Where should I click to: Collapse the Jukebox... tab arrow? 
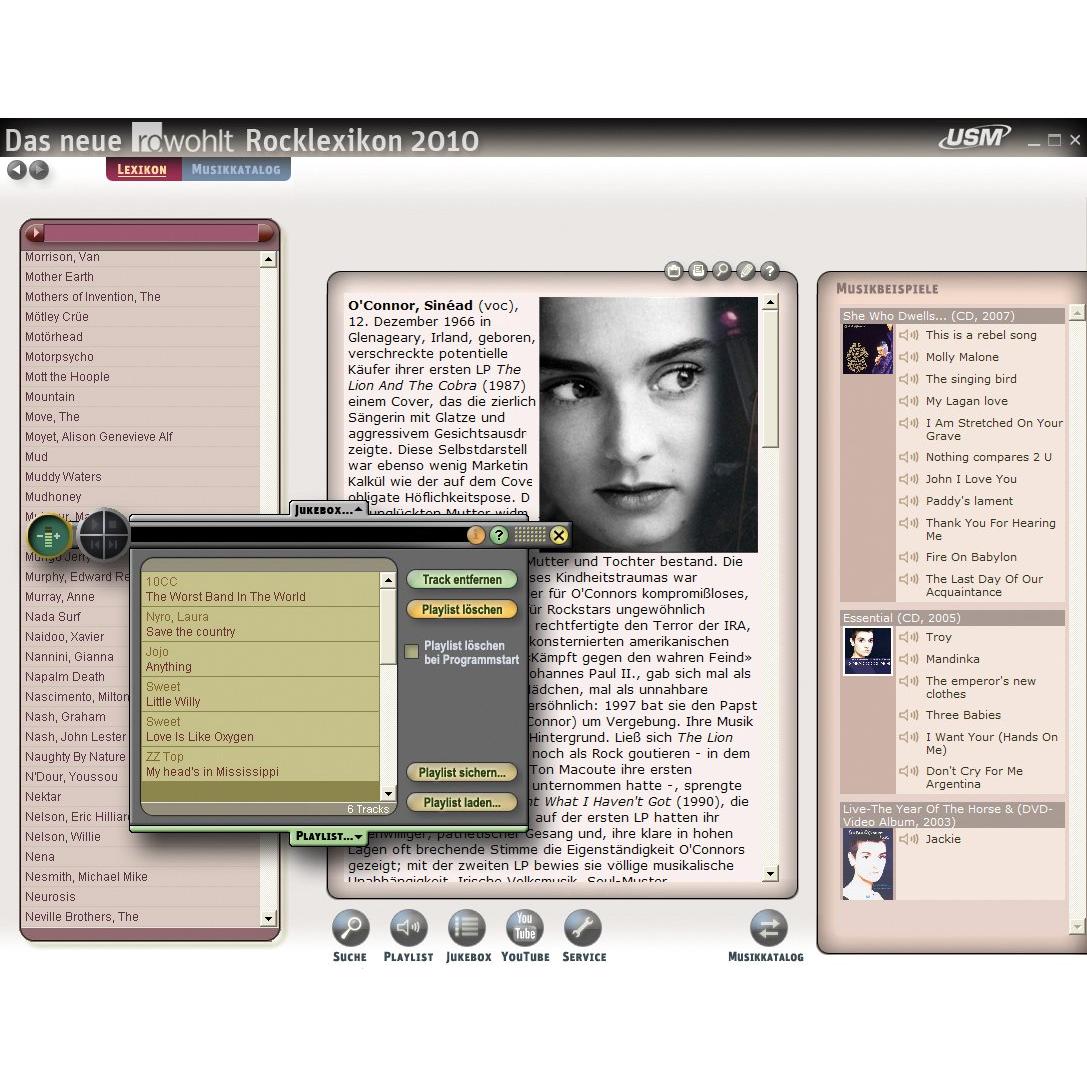tap(358, 509)
